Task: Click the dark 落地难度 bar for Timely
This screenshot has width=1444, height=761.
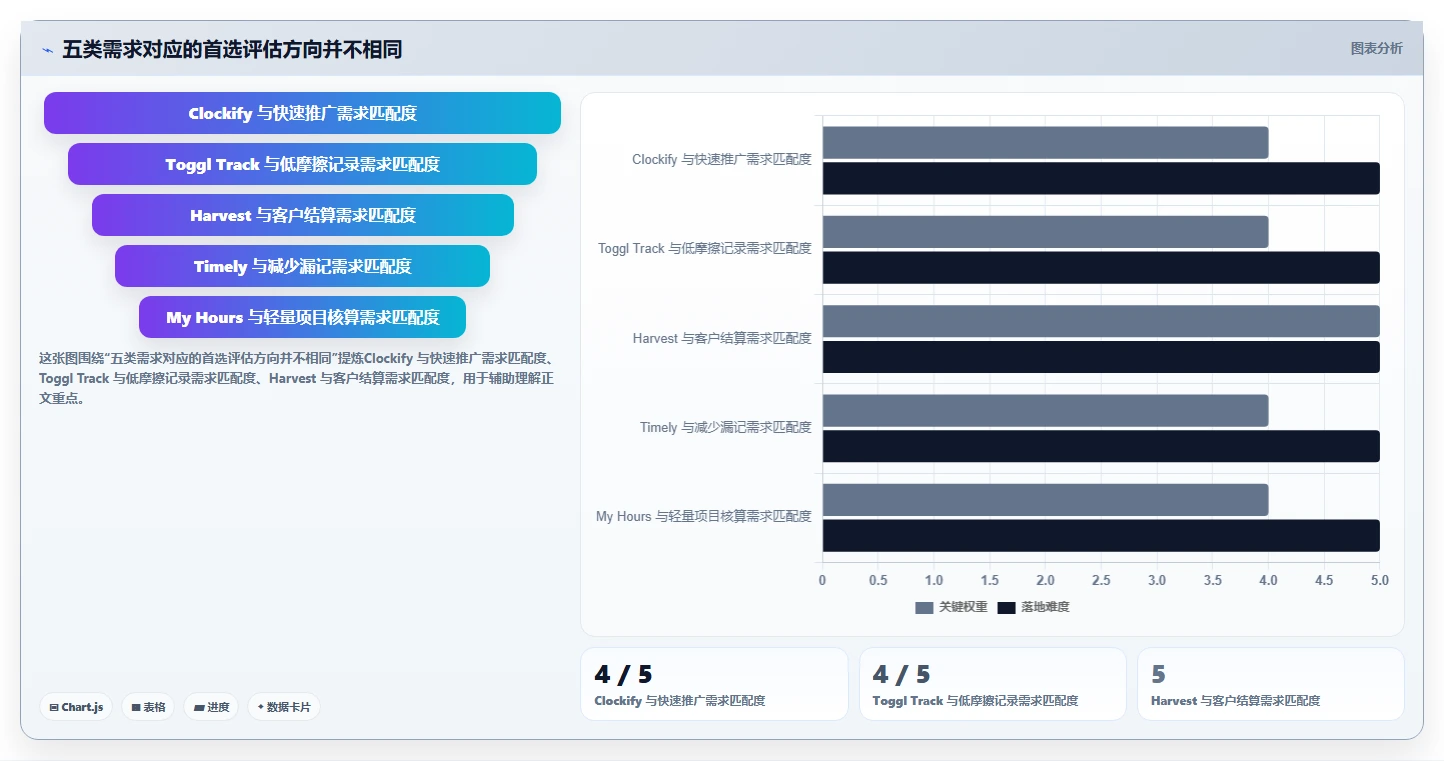Action: click(x=1101, y=446)
